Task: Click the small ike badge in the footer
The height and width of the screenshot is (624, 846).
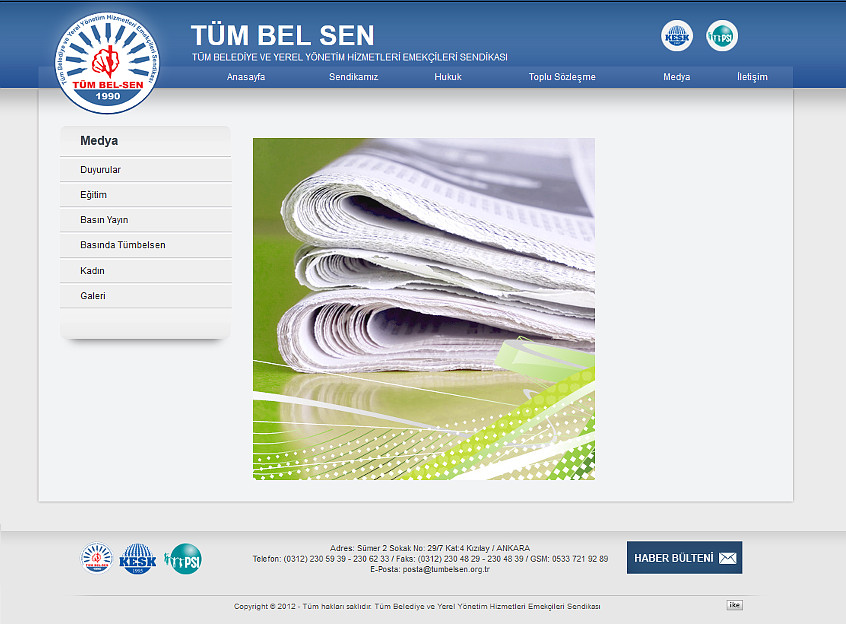Action: (734, 605)
